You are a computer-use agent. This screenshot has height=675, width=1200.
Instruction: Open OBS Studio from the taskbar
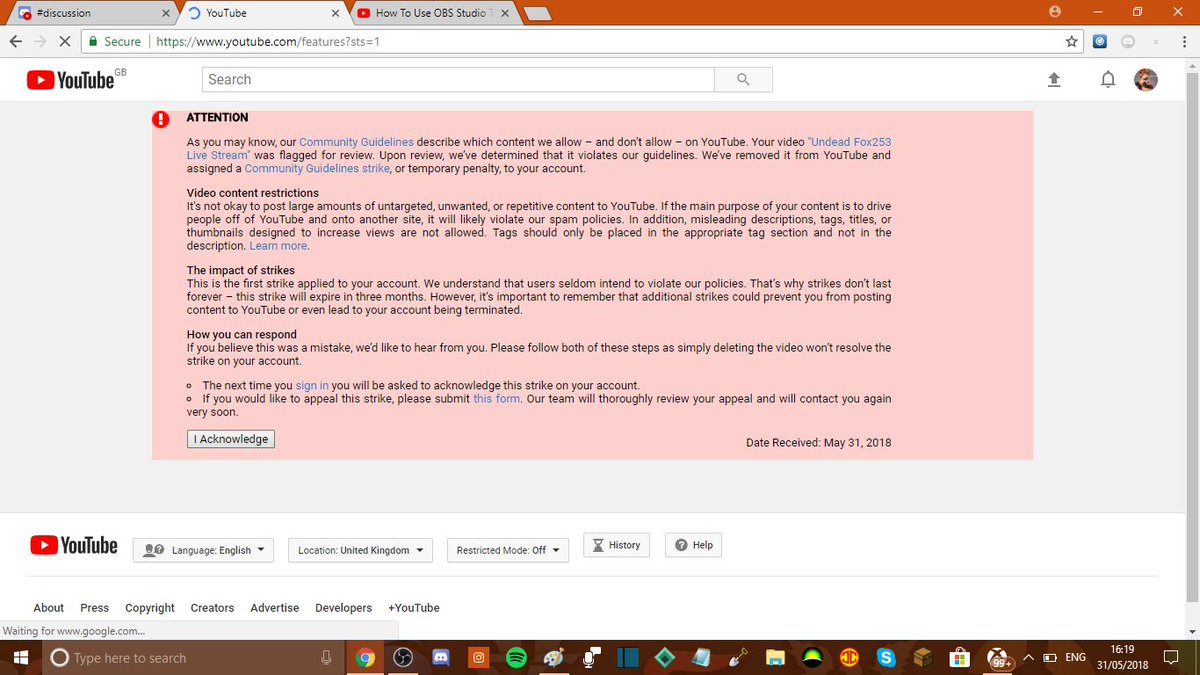402,658
